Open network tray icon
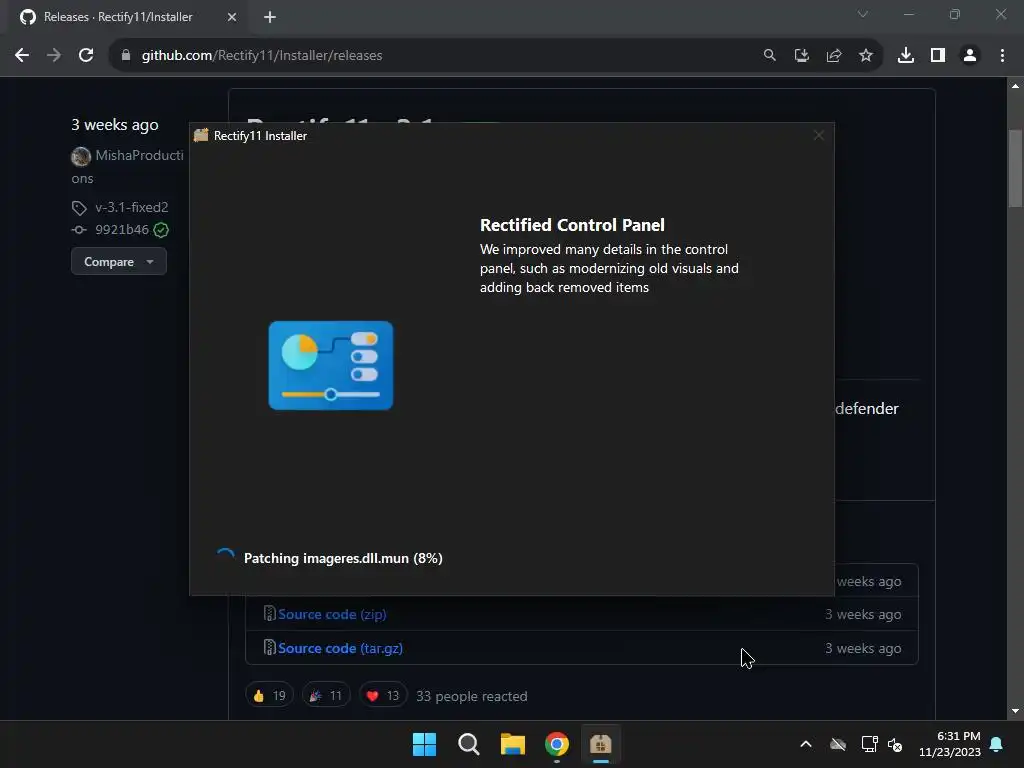The height and width of the screenshot is (768, 1024). 869,744
